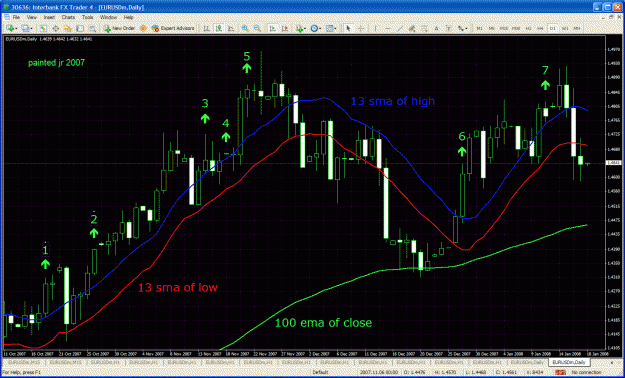Select the '13 sma of high' label
The width and height of the screenshot is (625, 378).
393,101
